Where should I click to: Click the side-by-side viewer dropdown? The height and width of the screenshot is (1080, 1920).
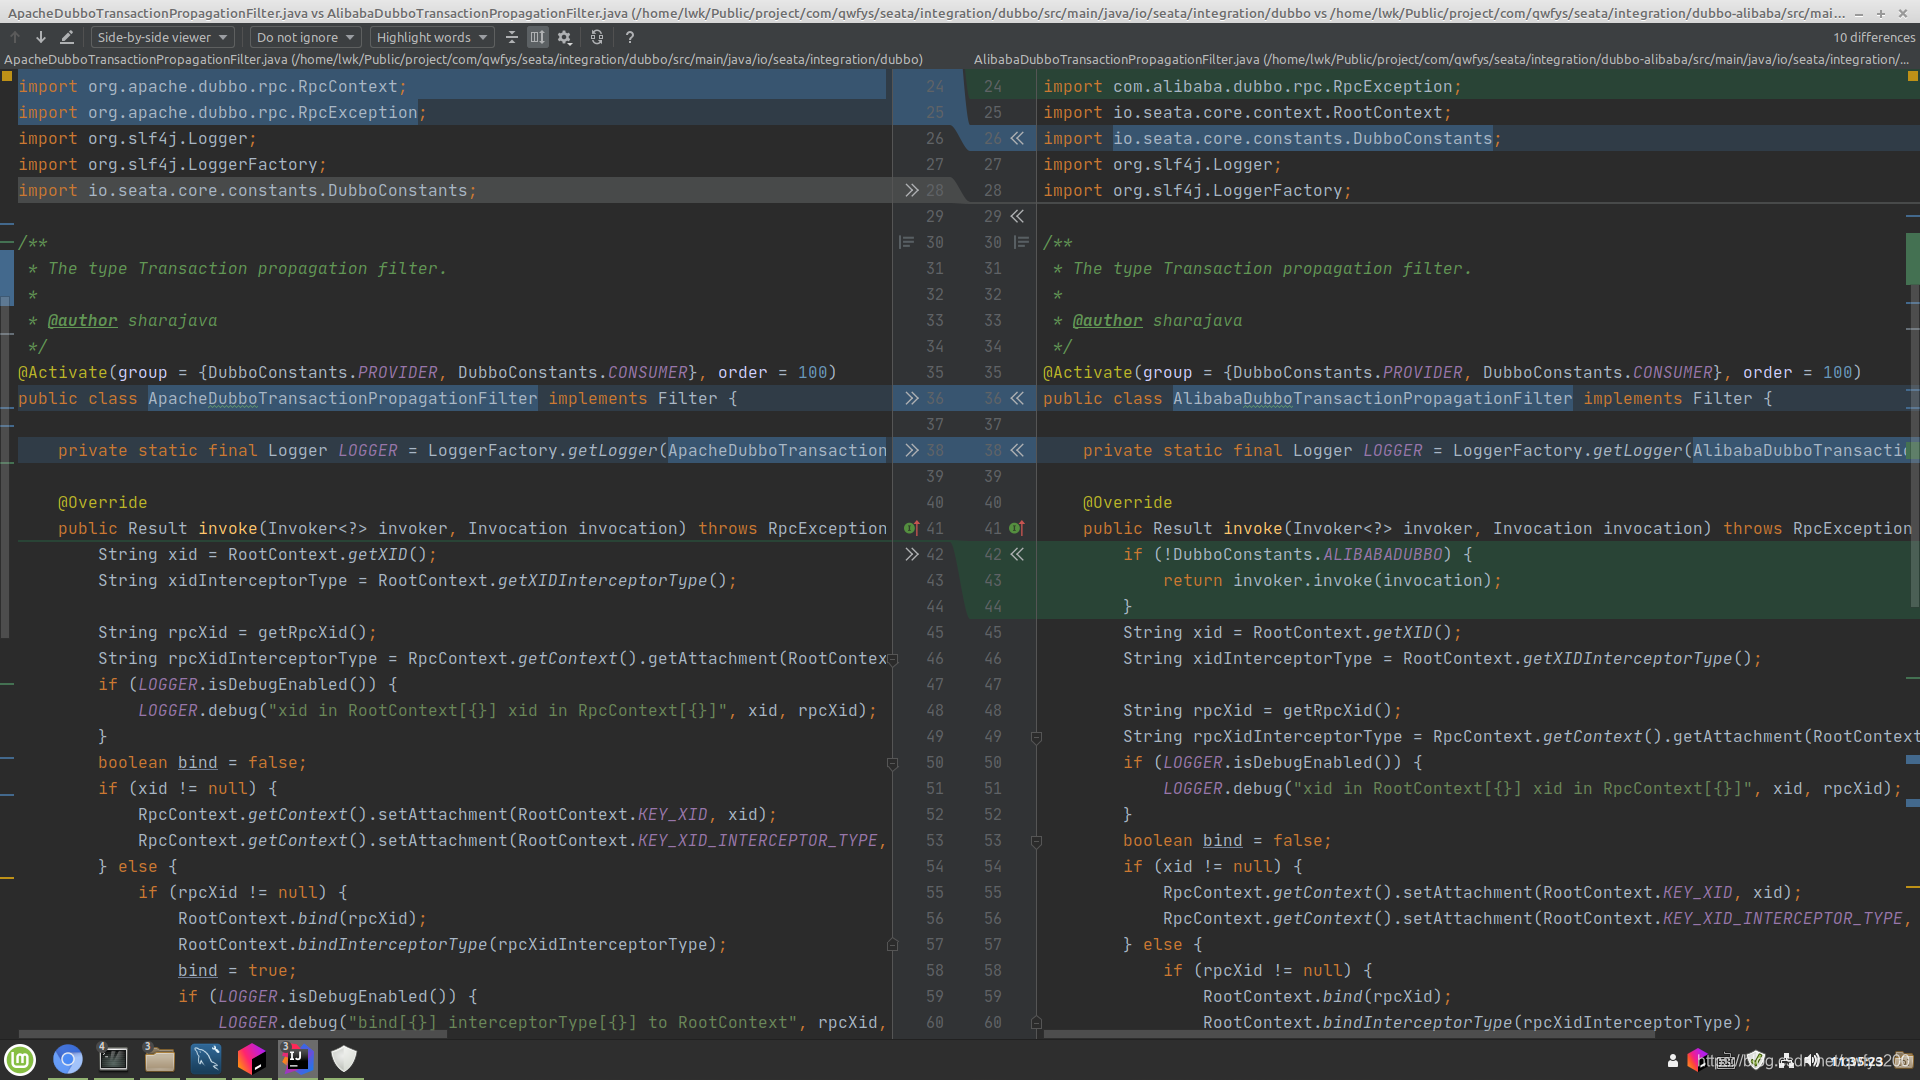click(160, 36)
